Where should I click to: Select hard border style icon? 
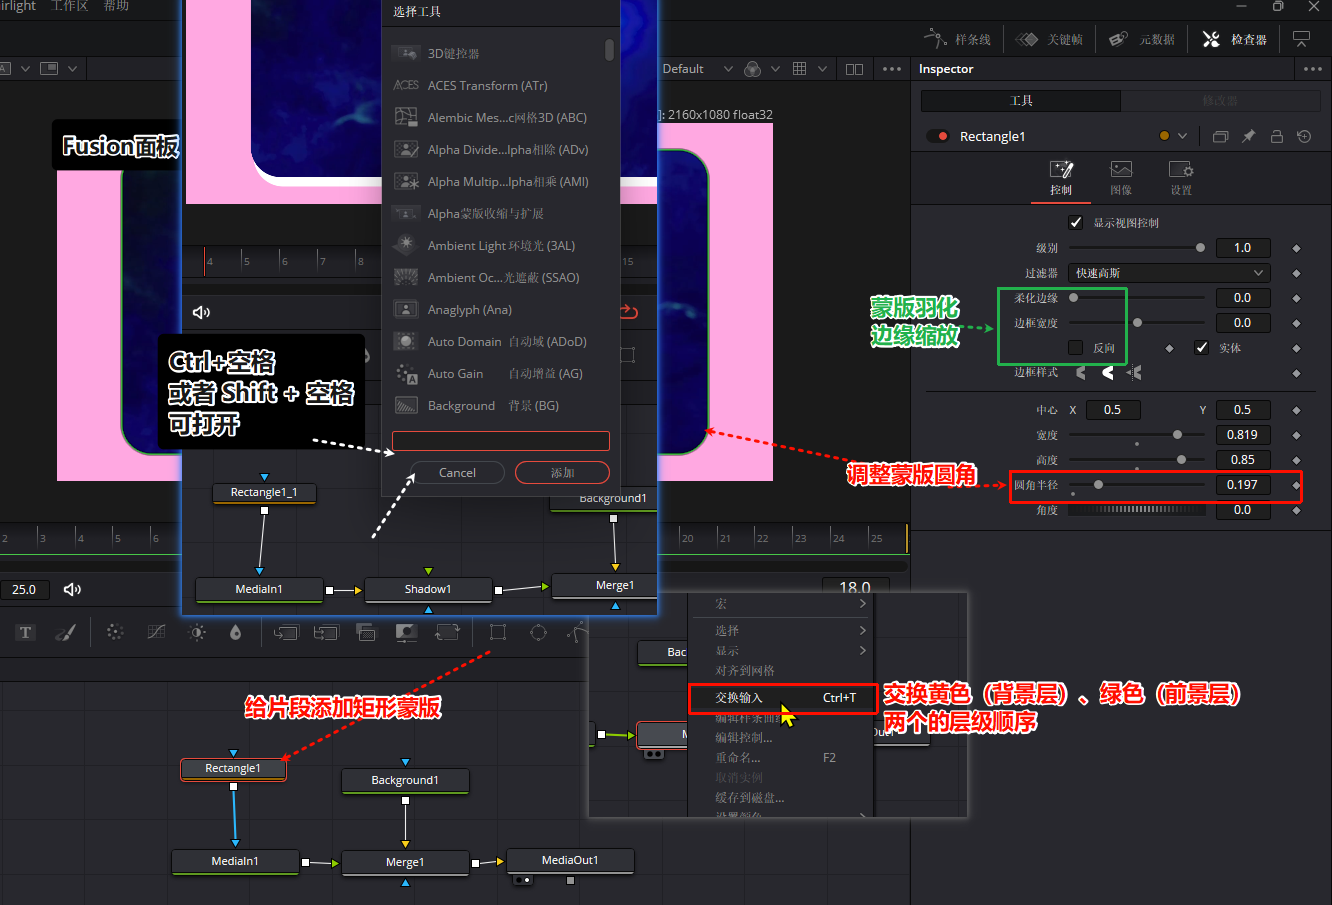[x=1081, y=372]
